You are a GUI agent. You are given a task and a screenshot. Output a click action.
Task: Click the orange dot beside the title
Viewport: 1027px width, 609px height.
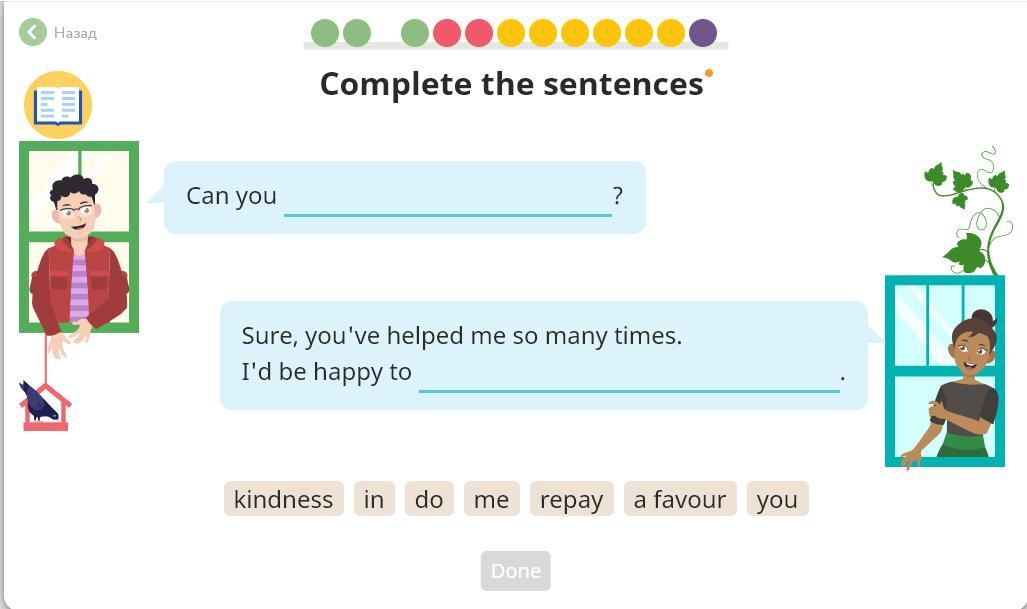pyautogui.click(x=709, y=73)
